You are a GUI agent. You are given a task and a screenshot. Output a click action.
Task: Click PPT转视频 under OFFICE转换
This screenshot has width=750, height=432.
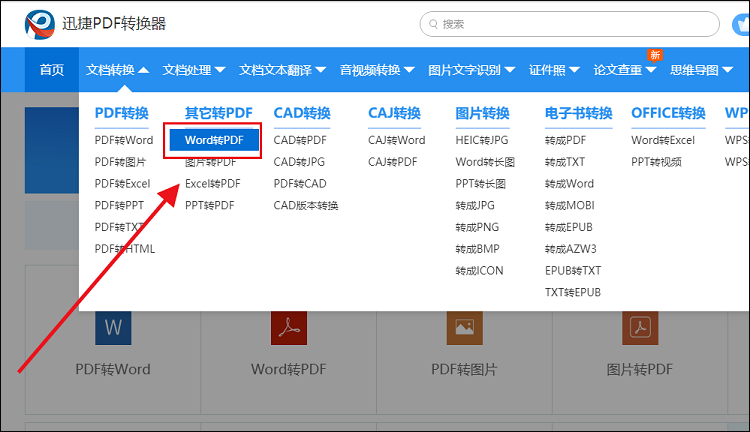(656, 162)
